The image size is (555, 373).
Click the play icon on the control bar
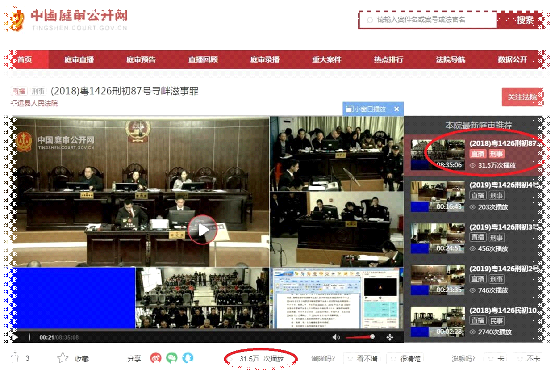(15, 337)
